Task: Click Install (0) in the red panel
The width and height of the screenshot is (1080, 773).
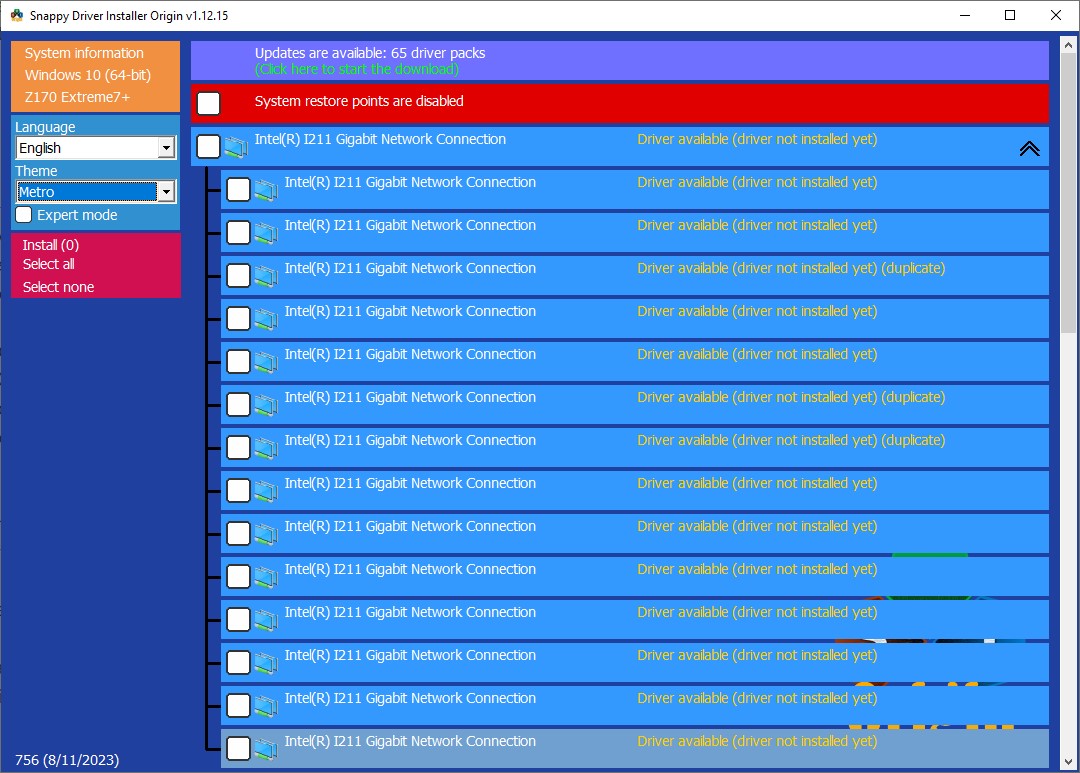Action: (51, 245)
